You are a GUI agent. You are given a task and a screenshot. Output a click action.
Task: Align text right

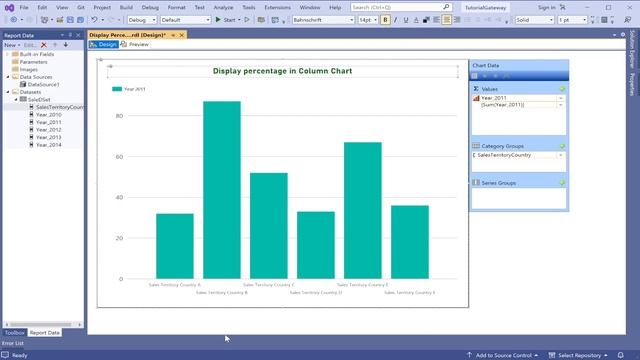coord(457,20)
